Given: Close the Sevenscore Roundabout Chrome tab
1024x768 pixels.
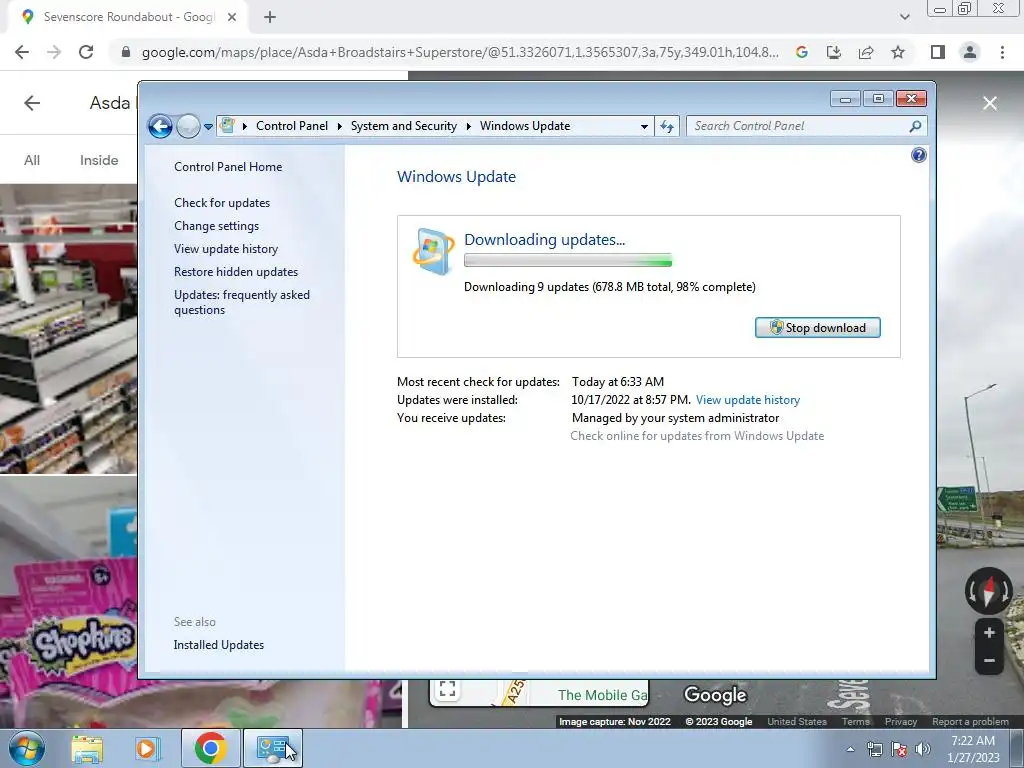Looking at the screenshot, I should (232, 17).
